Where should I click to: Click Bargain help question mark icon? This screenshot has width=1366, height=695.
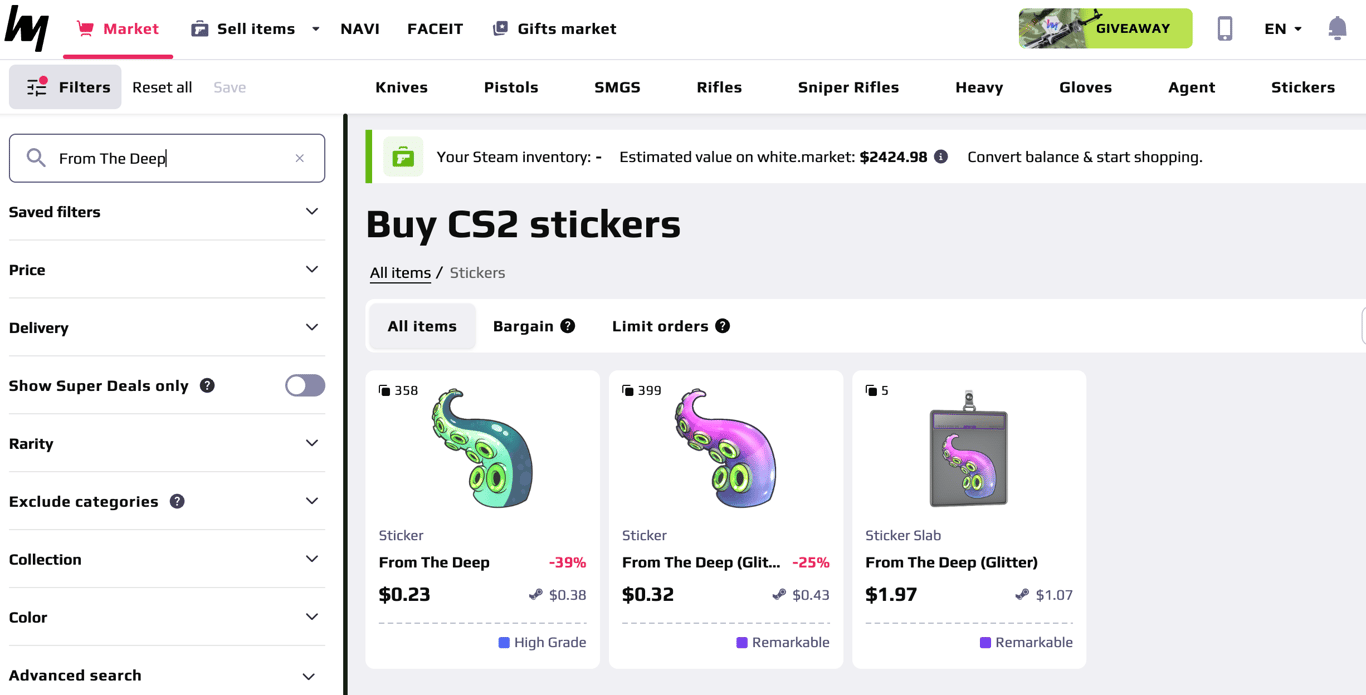[568, 326]
